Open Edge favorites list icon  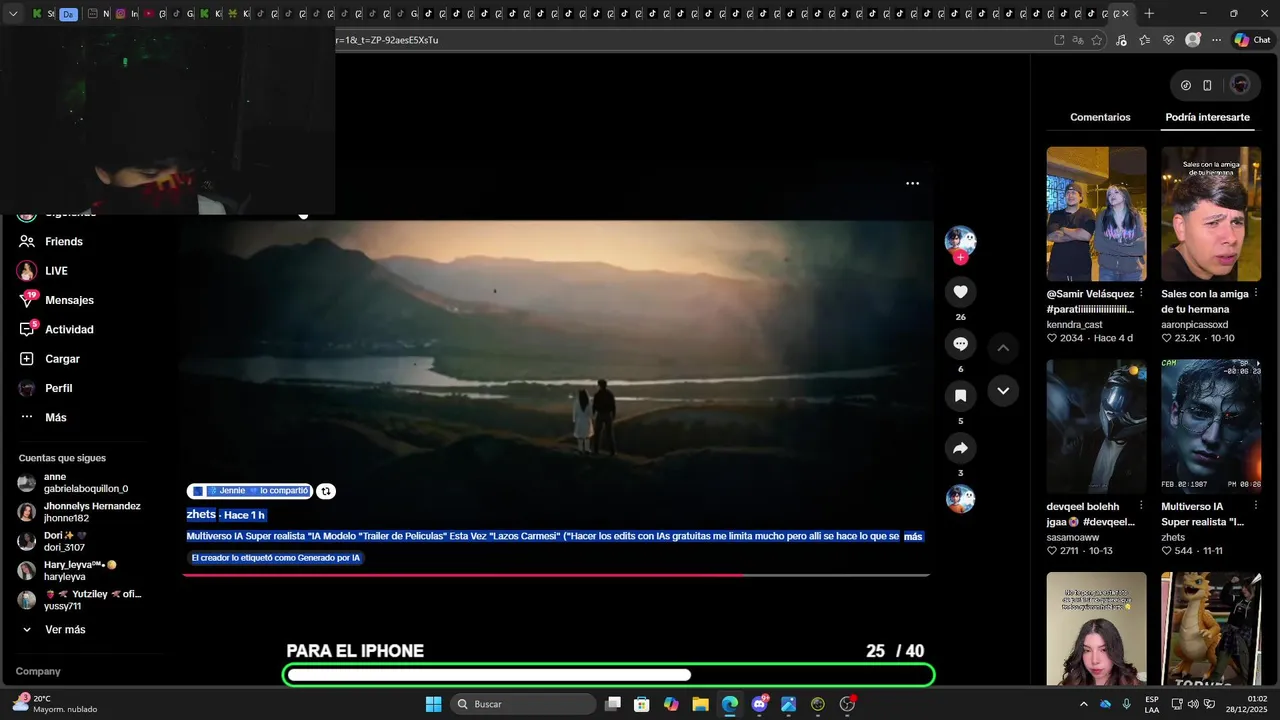tap(1144, 40)
